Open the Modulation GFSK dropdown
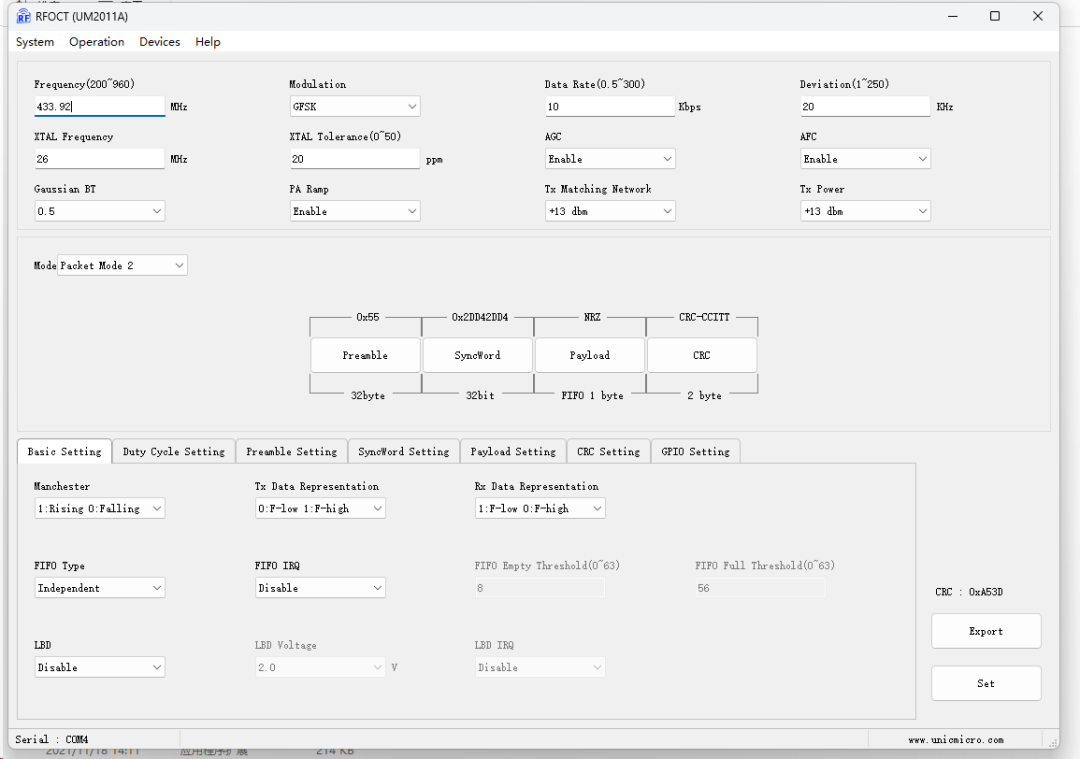Screen dimensions: 1080x759 click(x=354, y=106)
